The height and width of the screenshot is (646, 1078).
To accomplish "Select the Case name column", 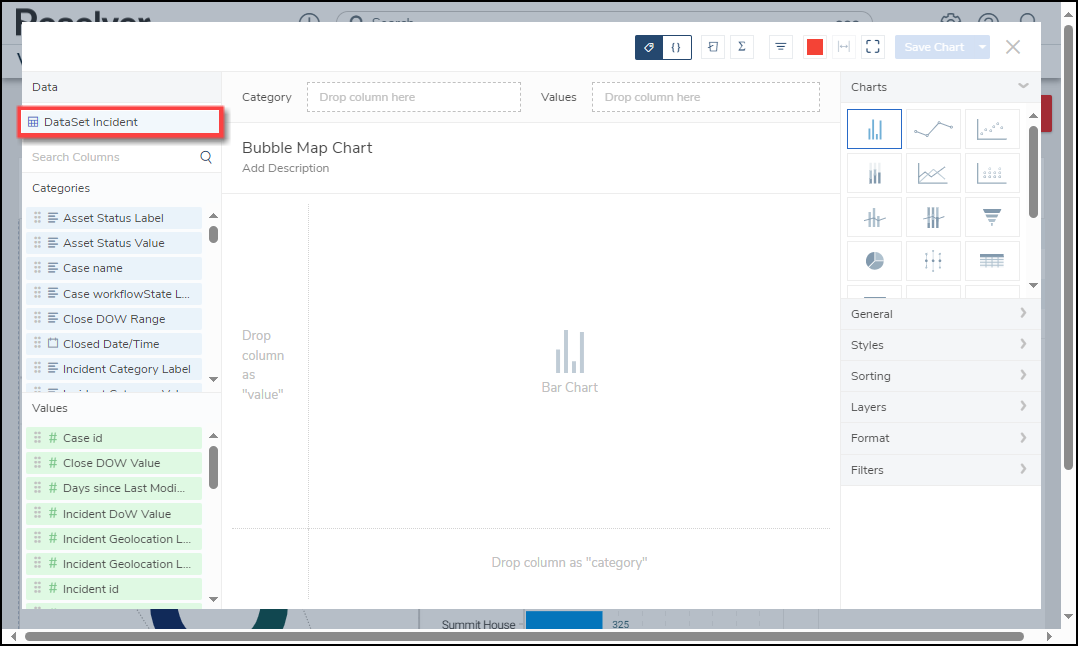I will [114, 268].
